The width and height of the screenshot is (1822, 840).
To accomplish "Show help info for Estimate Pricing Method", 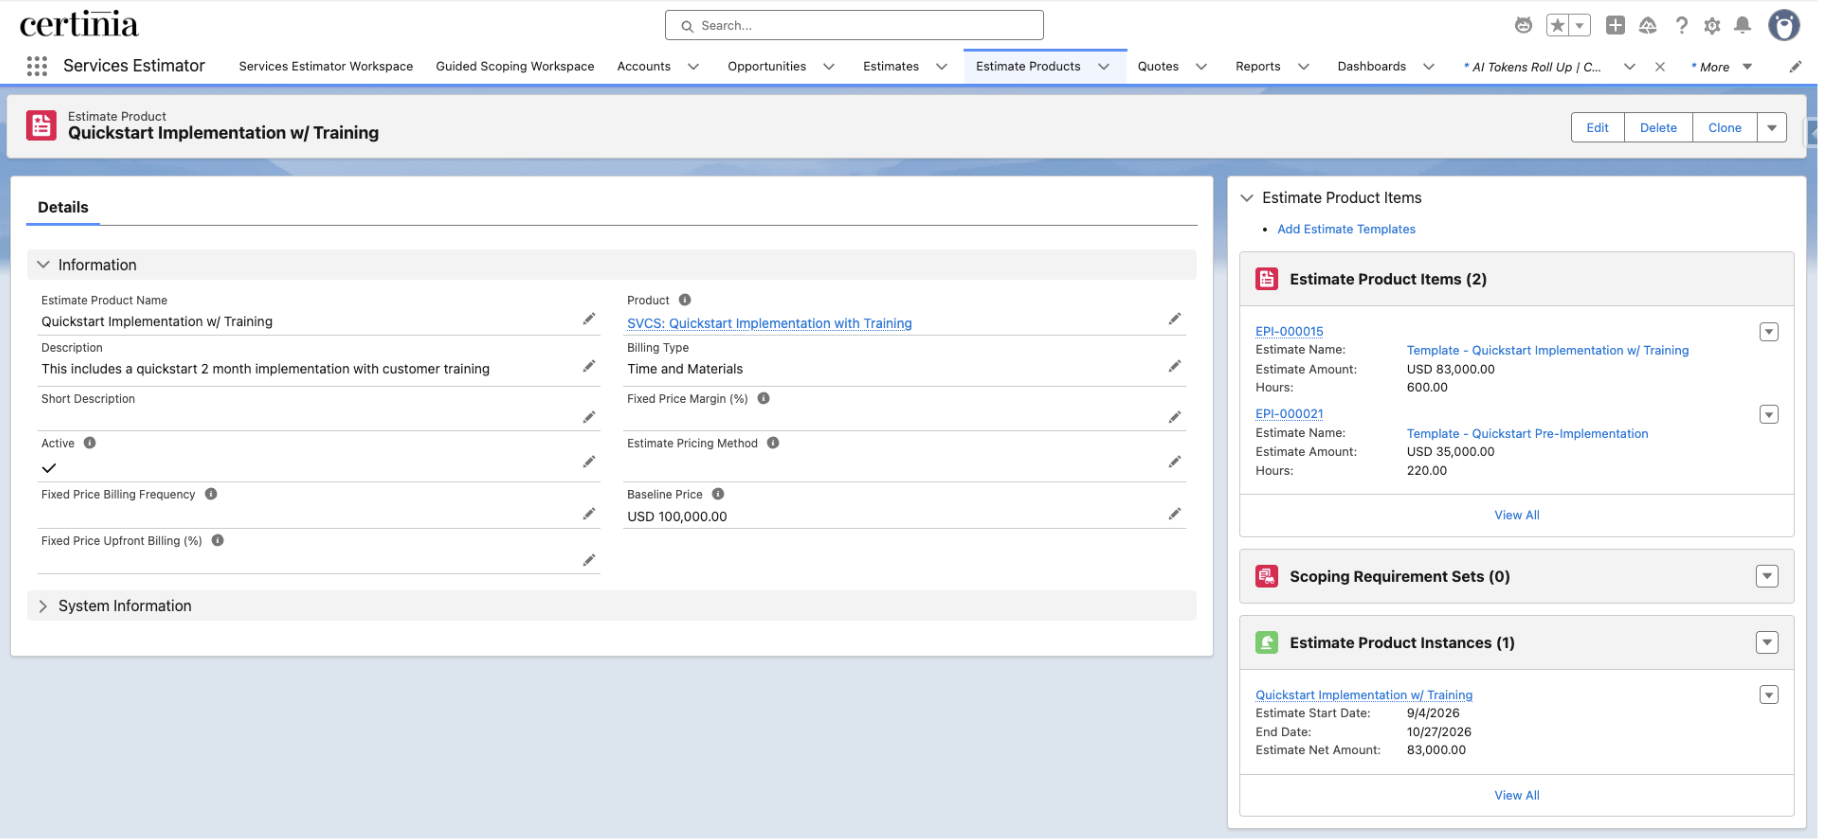I will pos(773,443).
